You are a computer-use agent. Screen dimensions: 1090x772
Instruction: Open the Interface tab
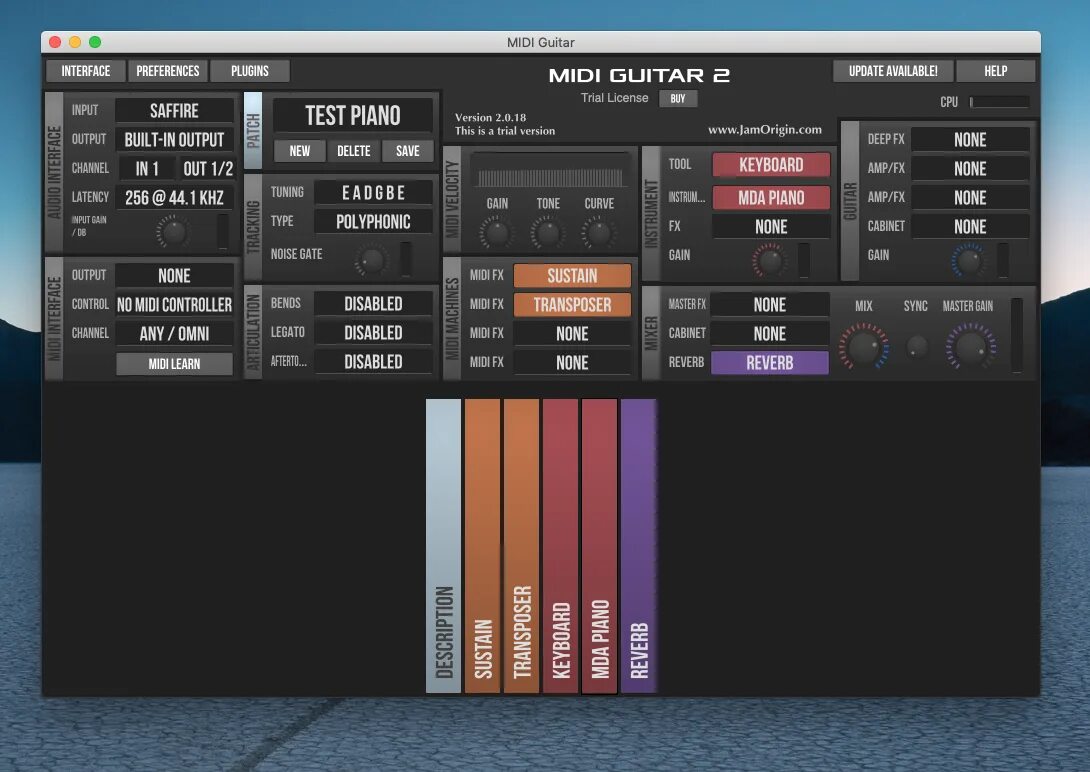[86, 71]
